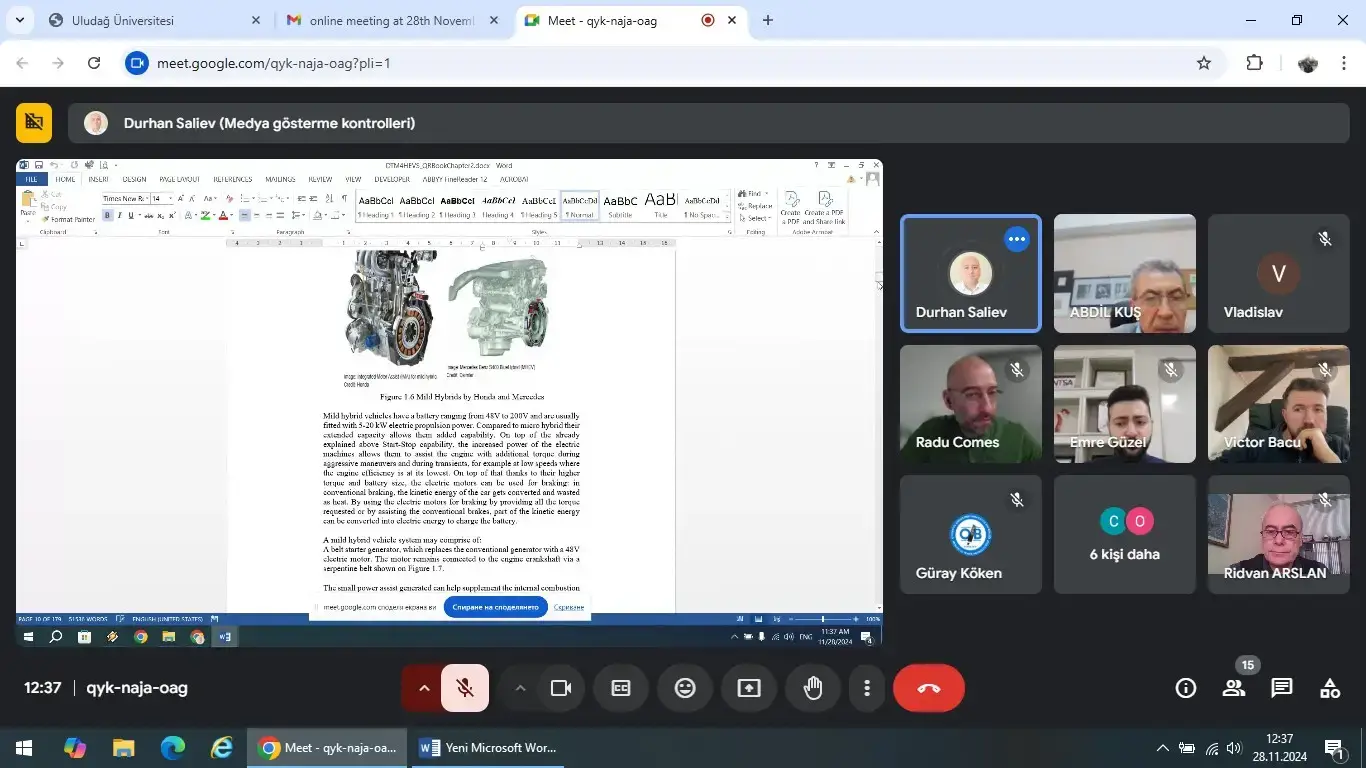Turn on closed captions
This screenshot has height=768, width=1366.
coord(621,688)
